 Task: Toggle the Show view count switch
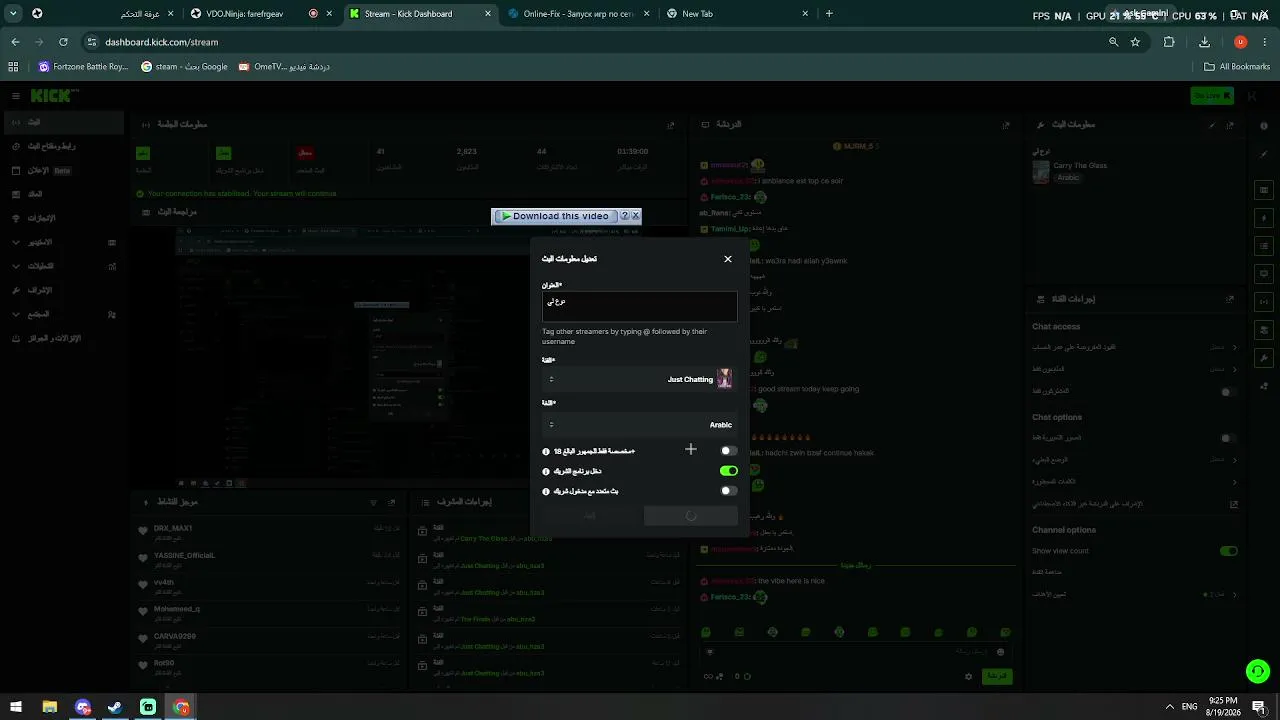tap(1229, 551)
